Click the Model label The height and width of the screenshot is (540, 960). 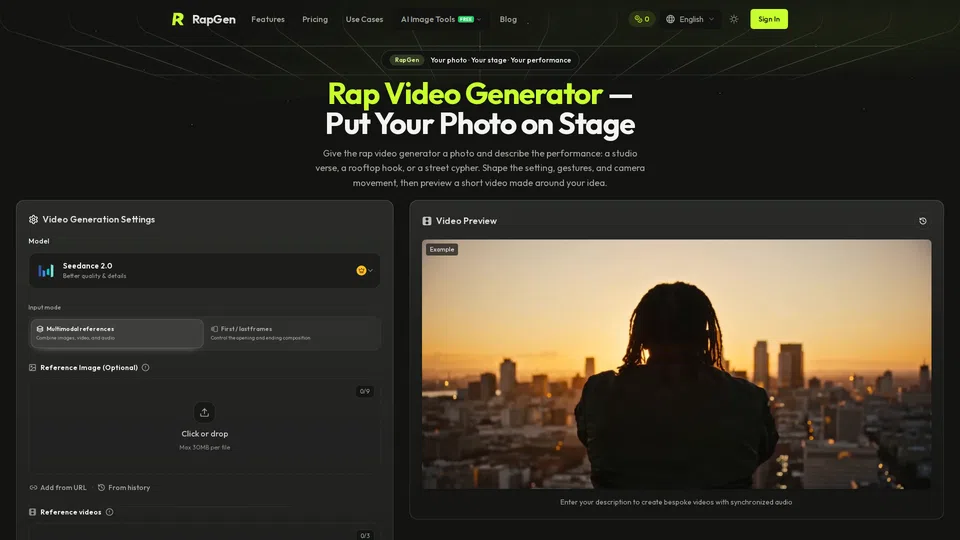[x=39, y=241]
